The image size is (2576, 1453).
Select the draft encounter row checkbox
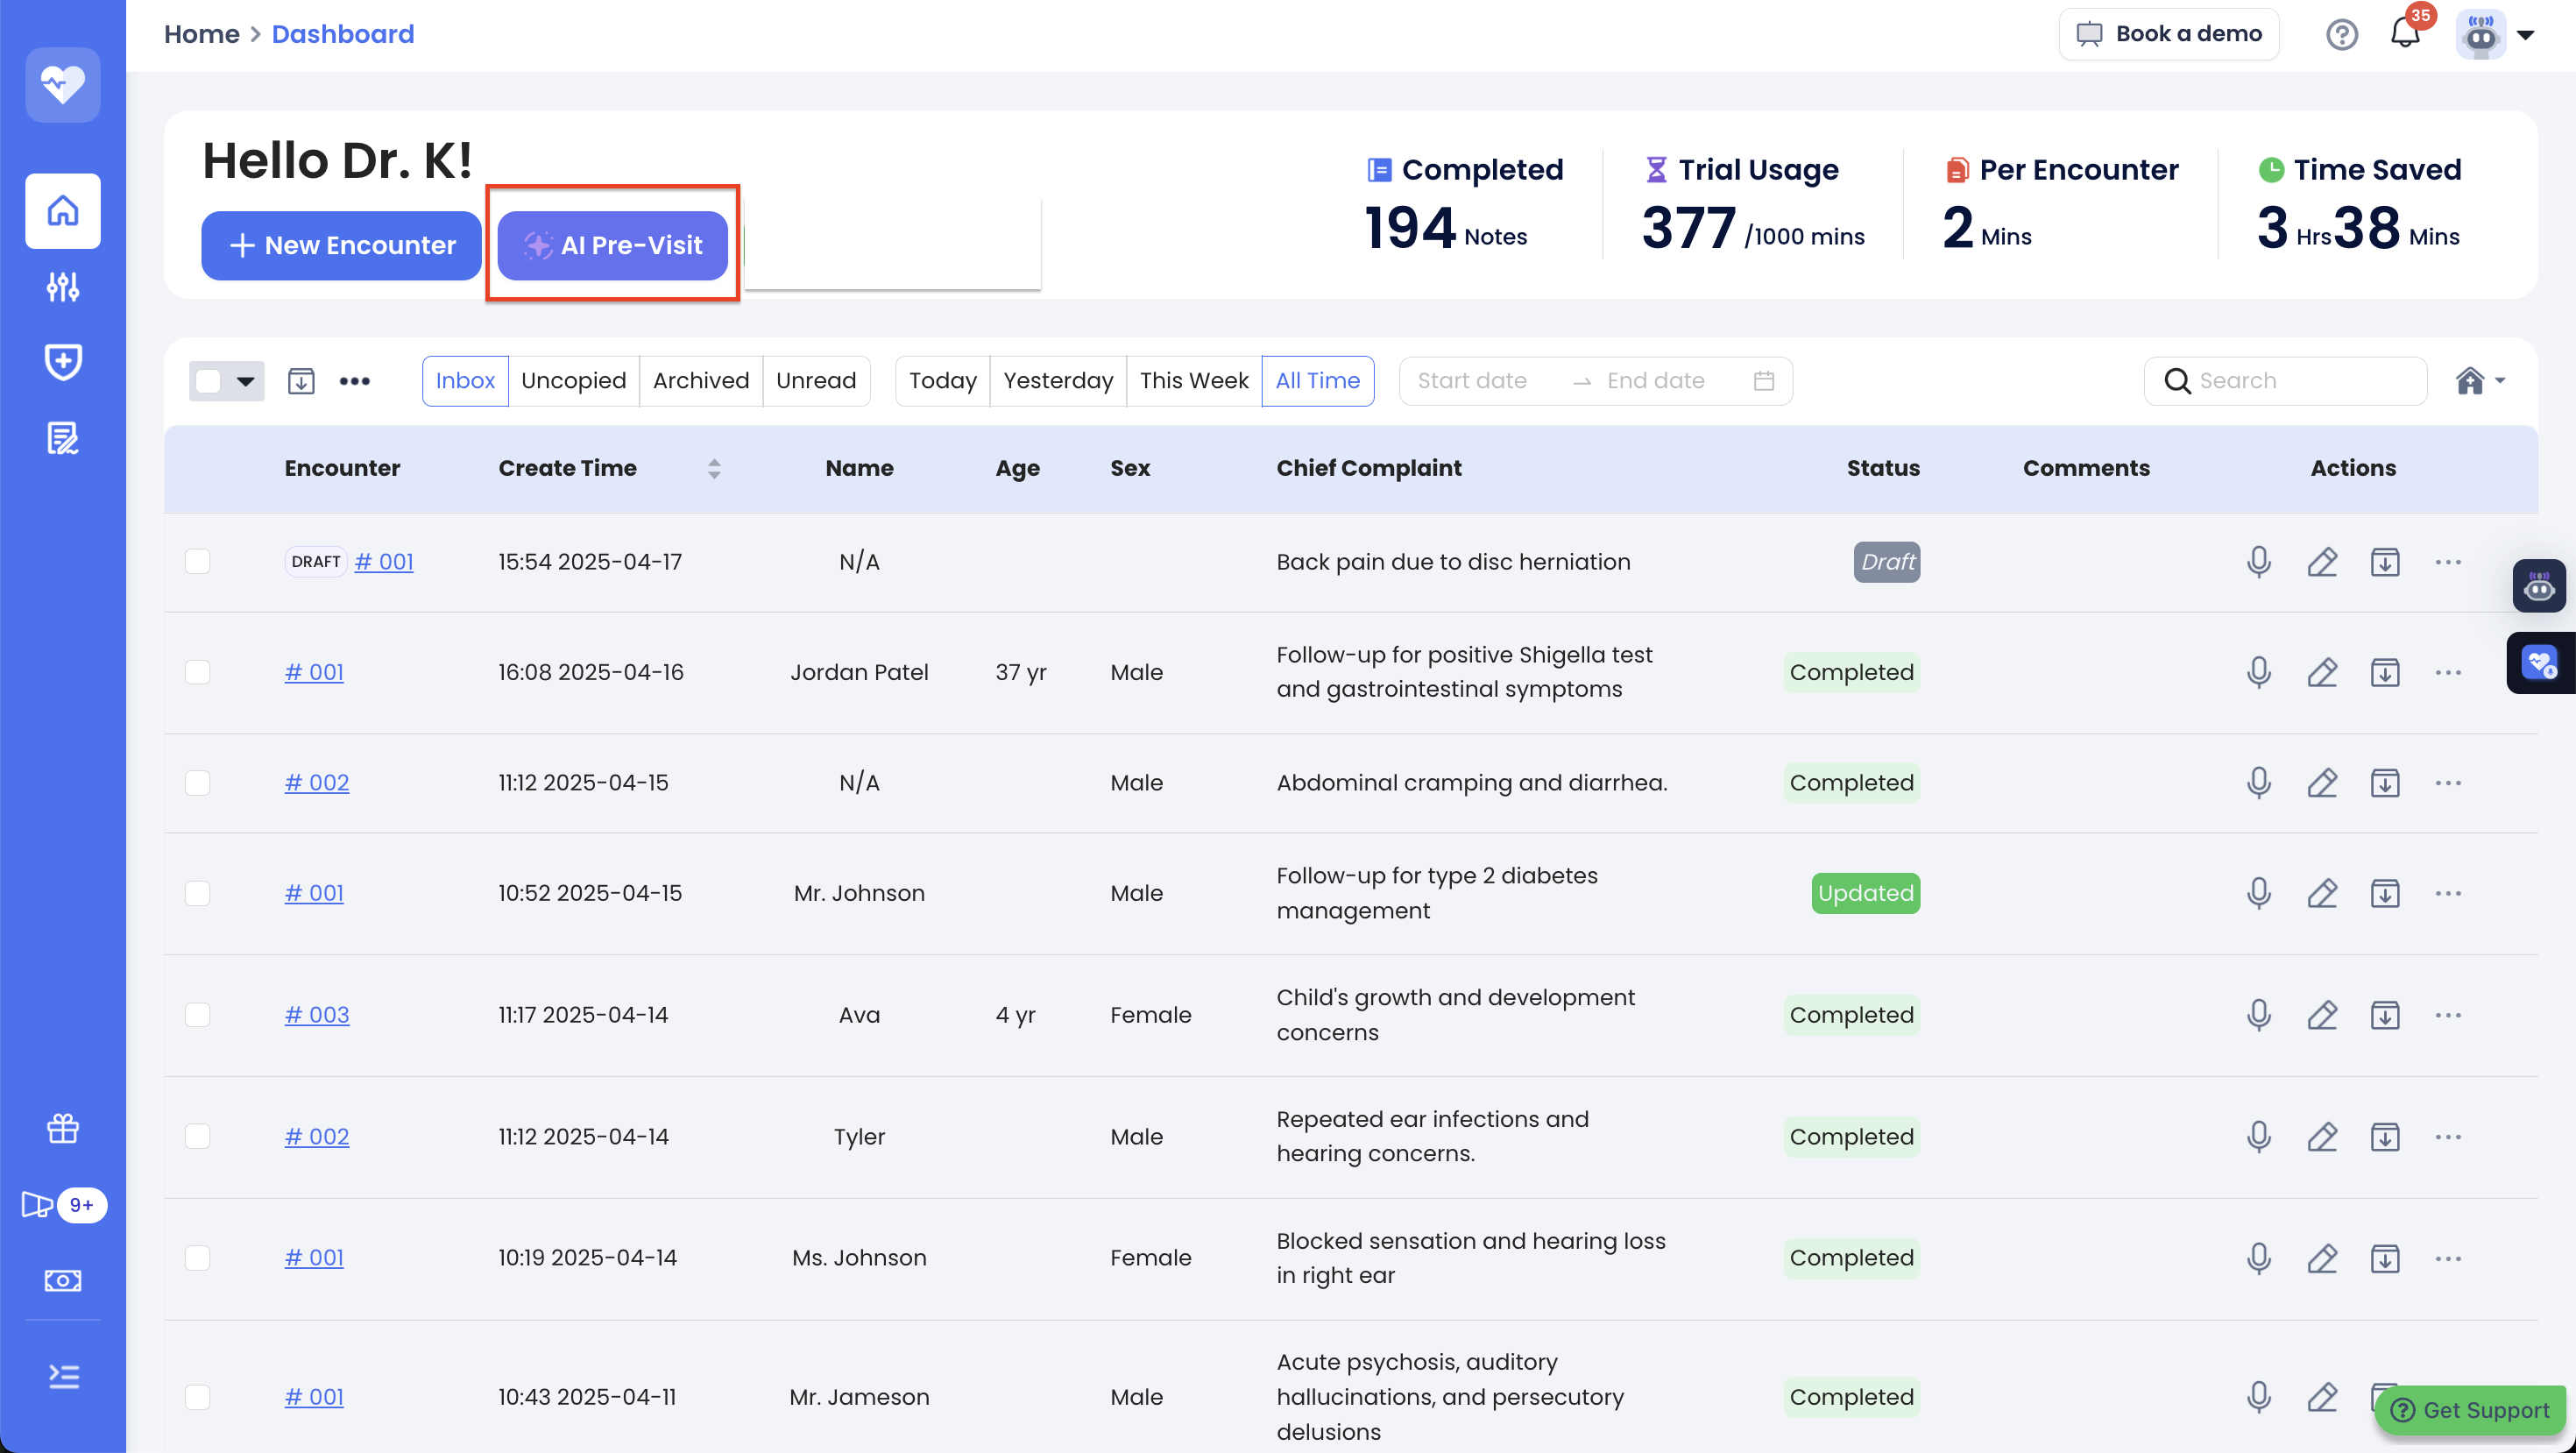198,562
